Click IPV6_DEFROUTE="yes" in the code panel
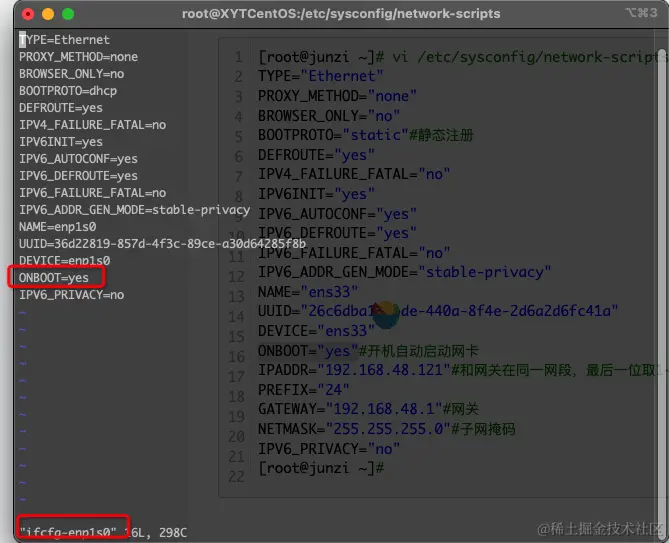The height and width of the screenshot is (543, 669). tap(337, 233)
